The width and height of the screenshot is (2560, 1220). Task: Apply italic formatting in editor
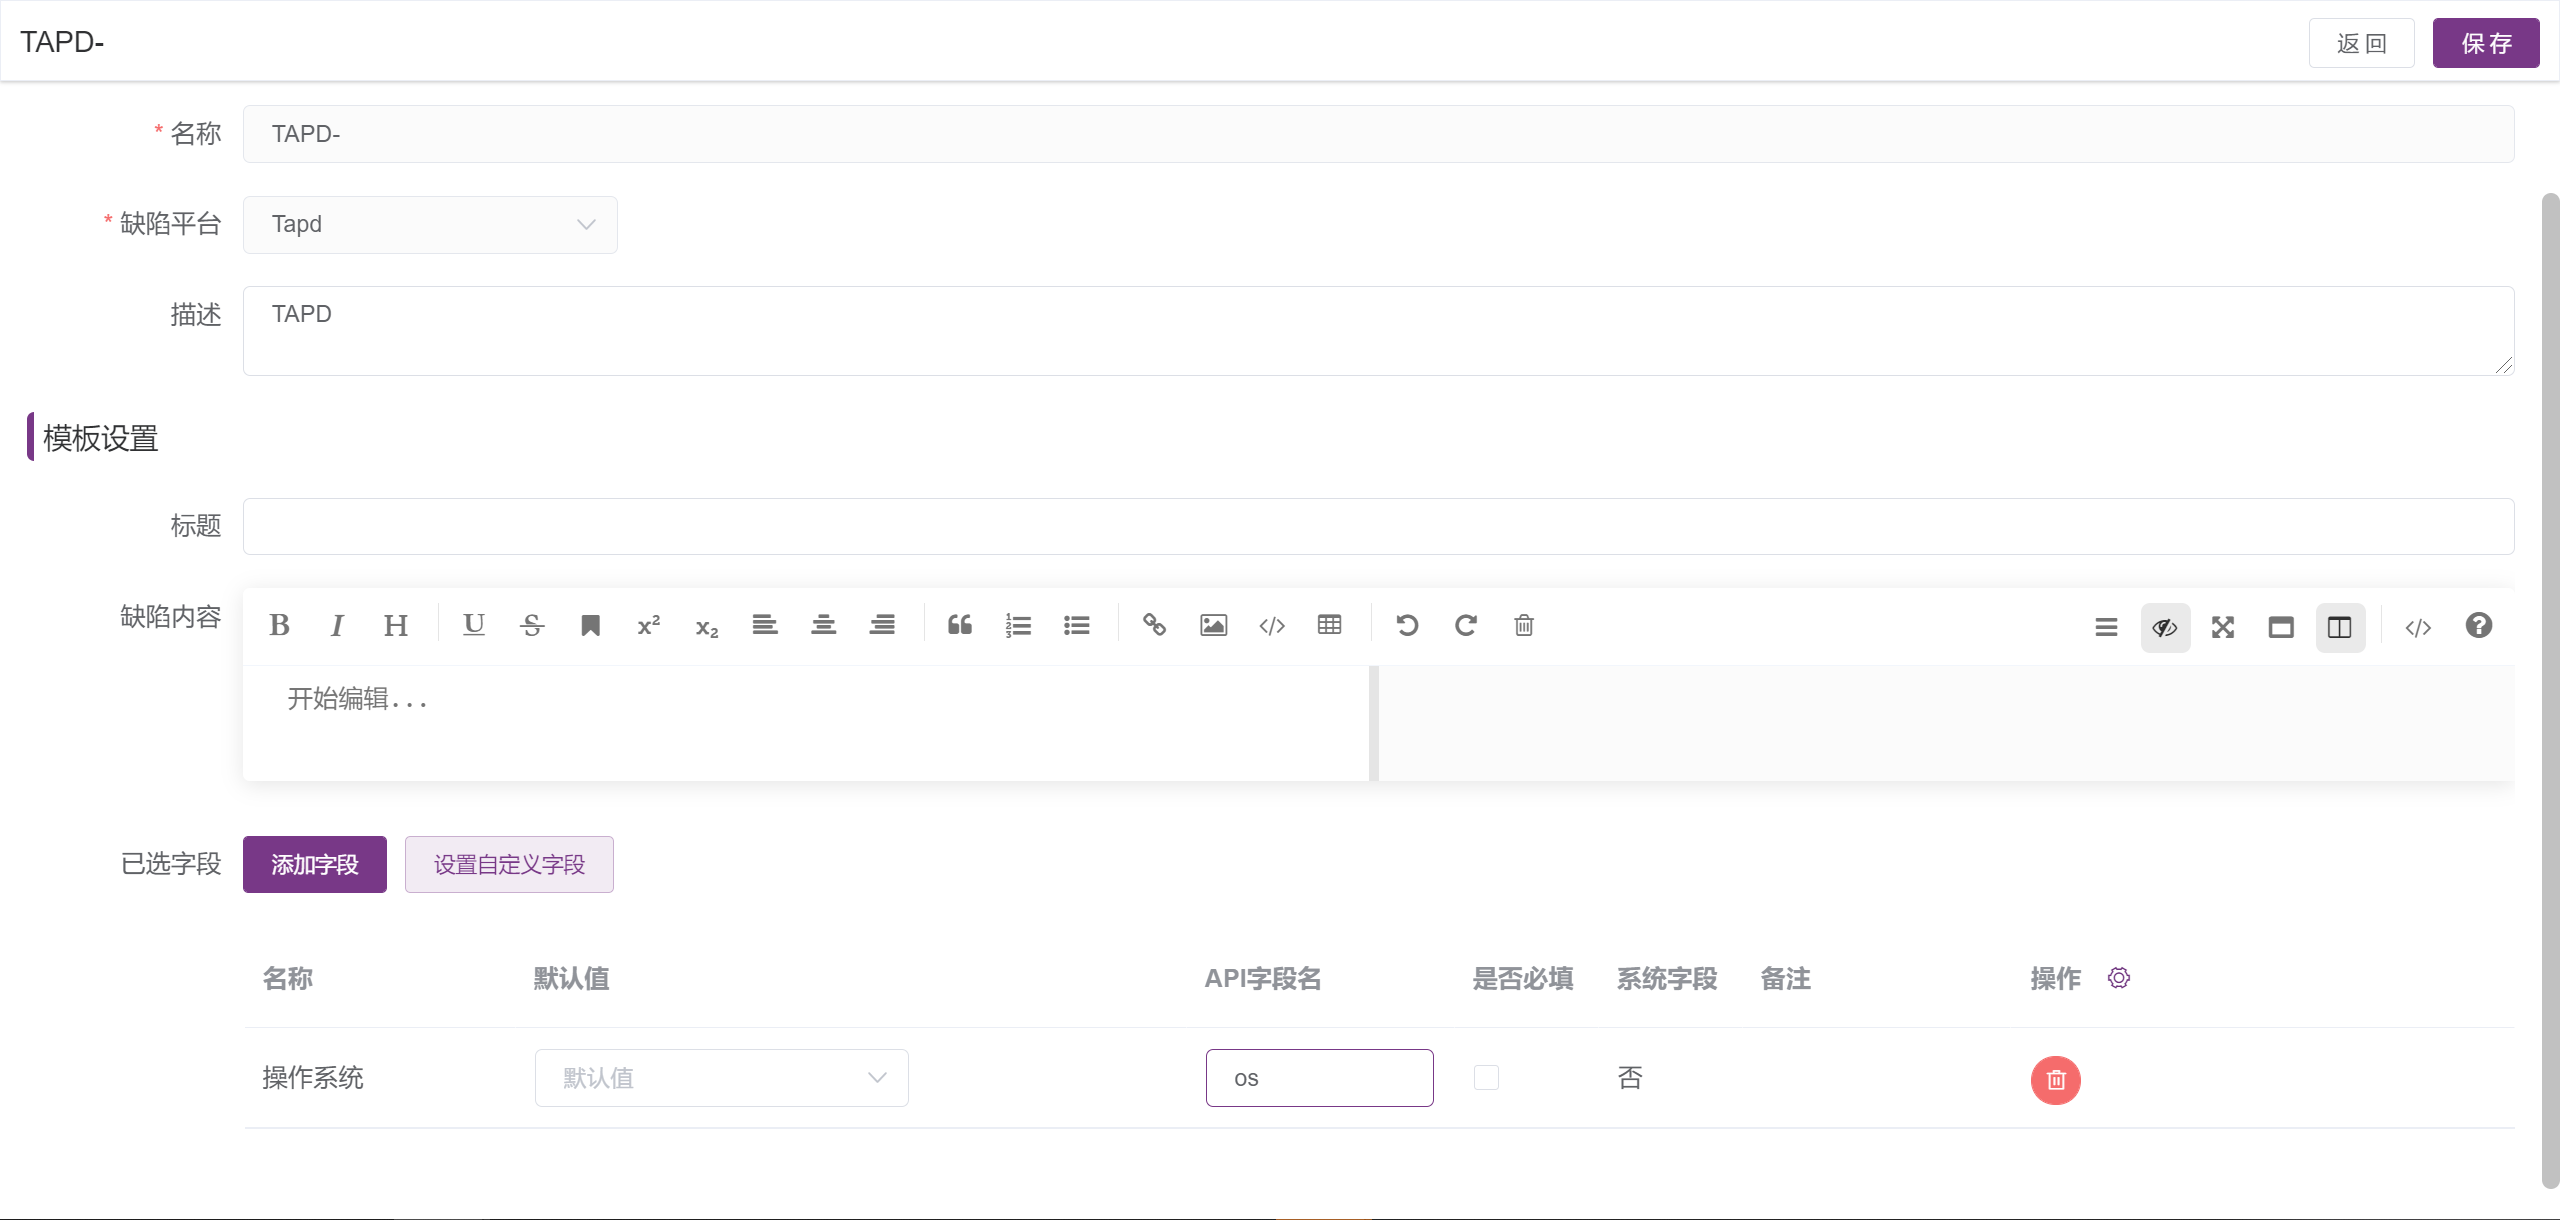(337, 626)
